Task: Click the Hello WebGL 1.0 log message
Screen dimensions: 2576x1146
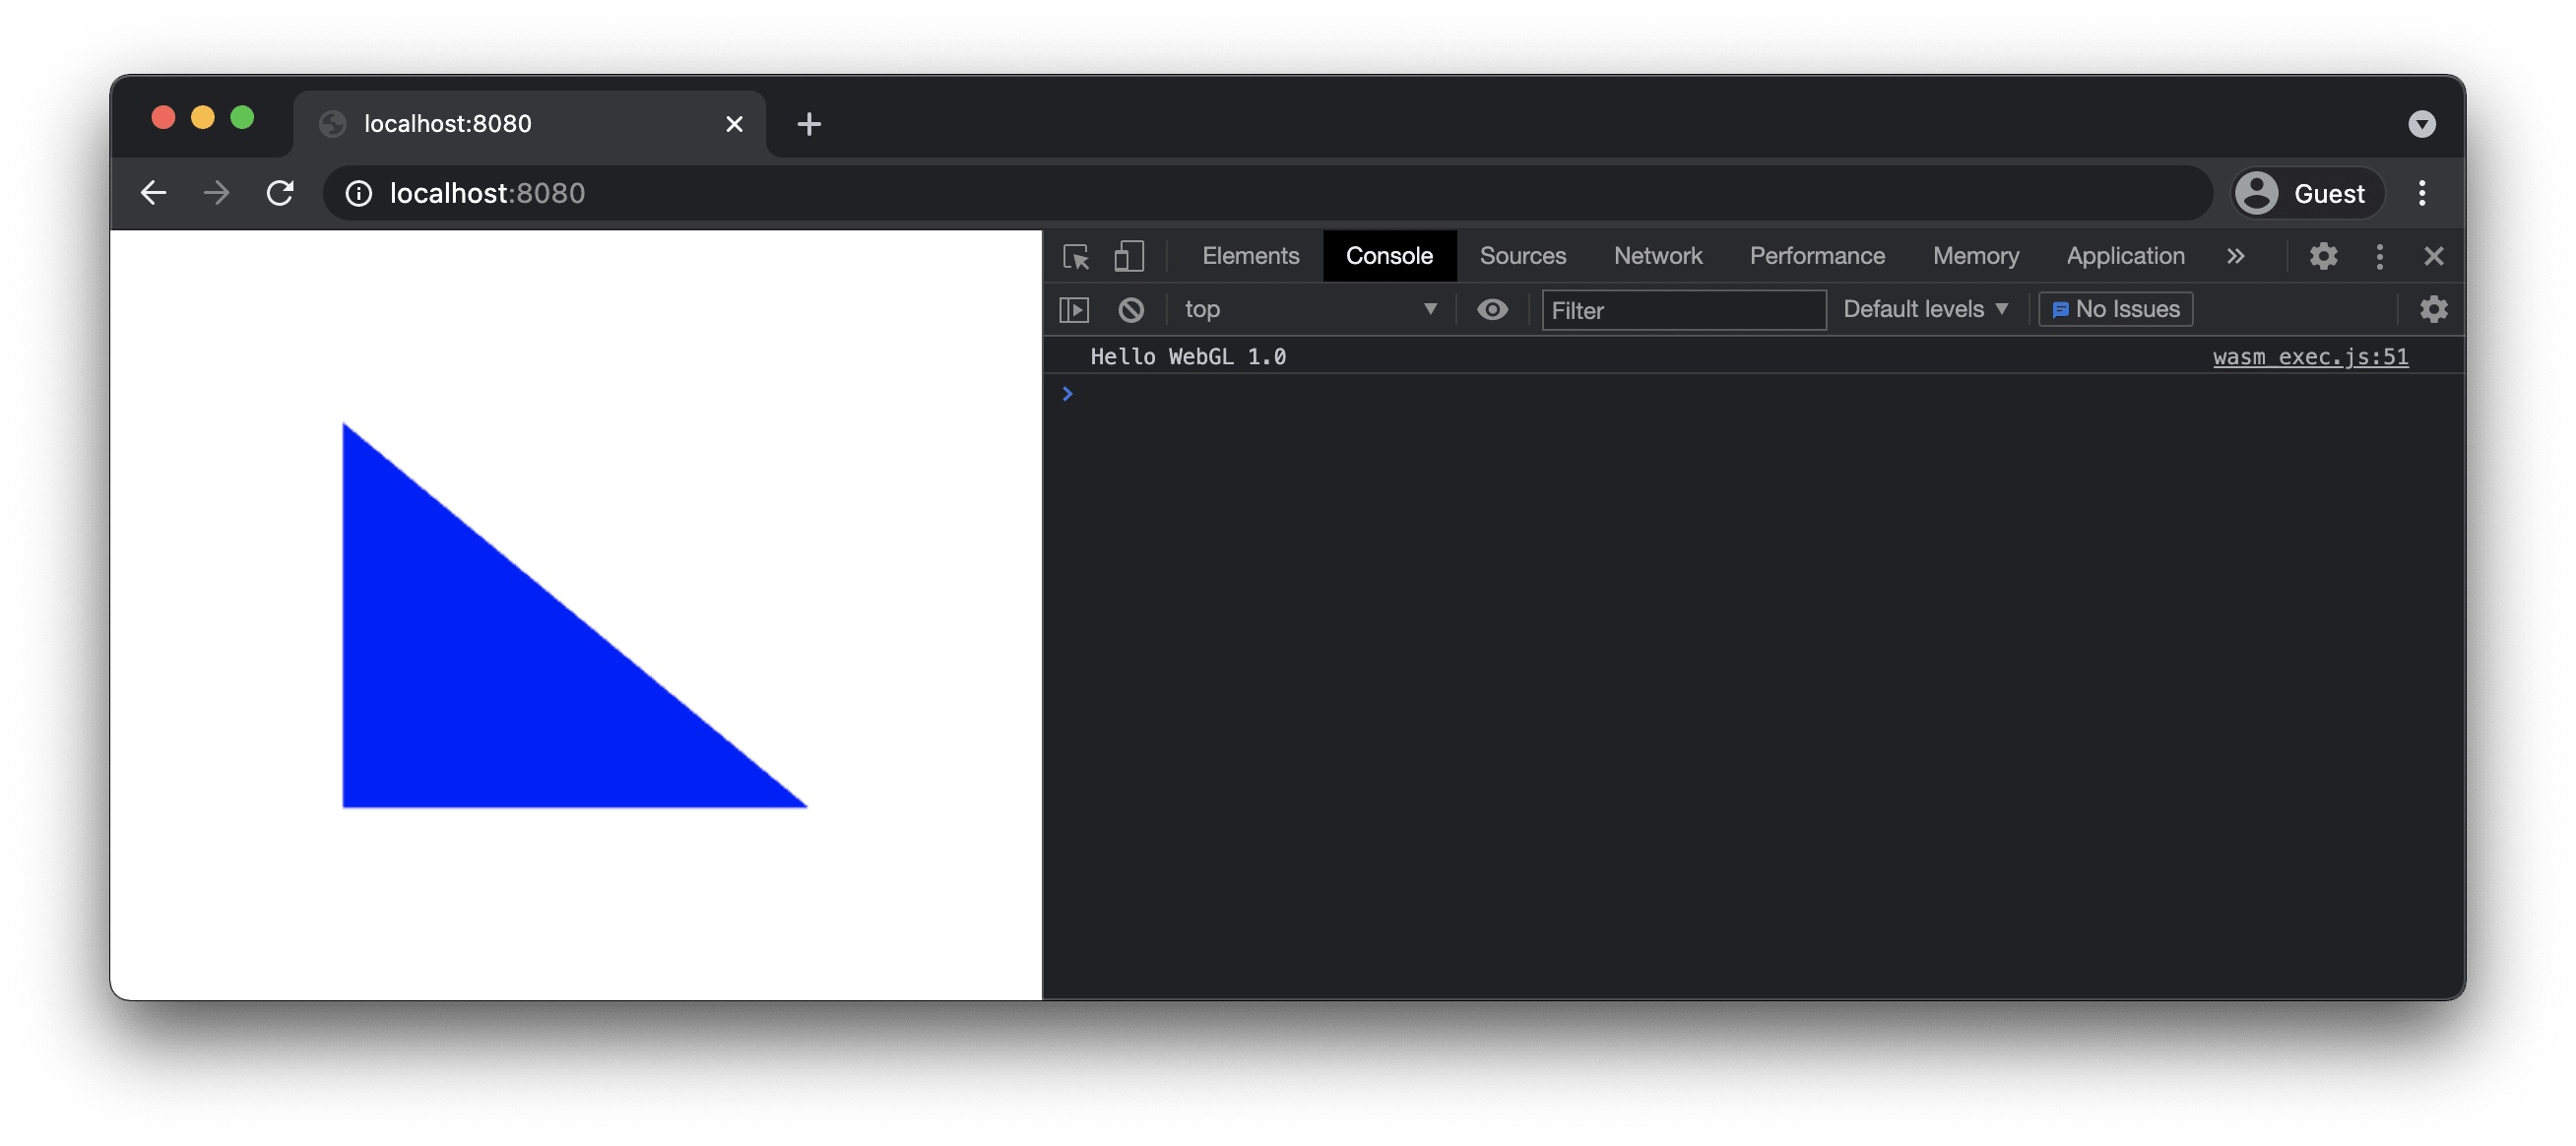Action: pyautogui.click(x=1188, y=357)
